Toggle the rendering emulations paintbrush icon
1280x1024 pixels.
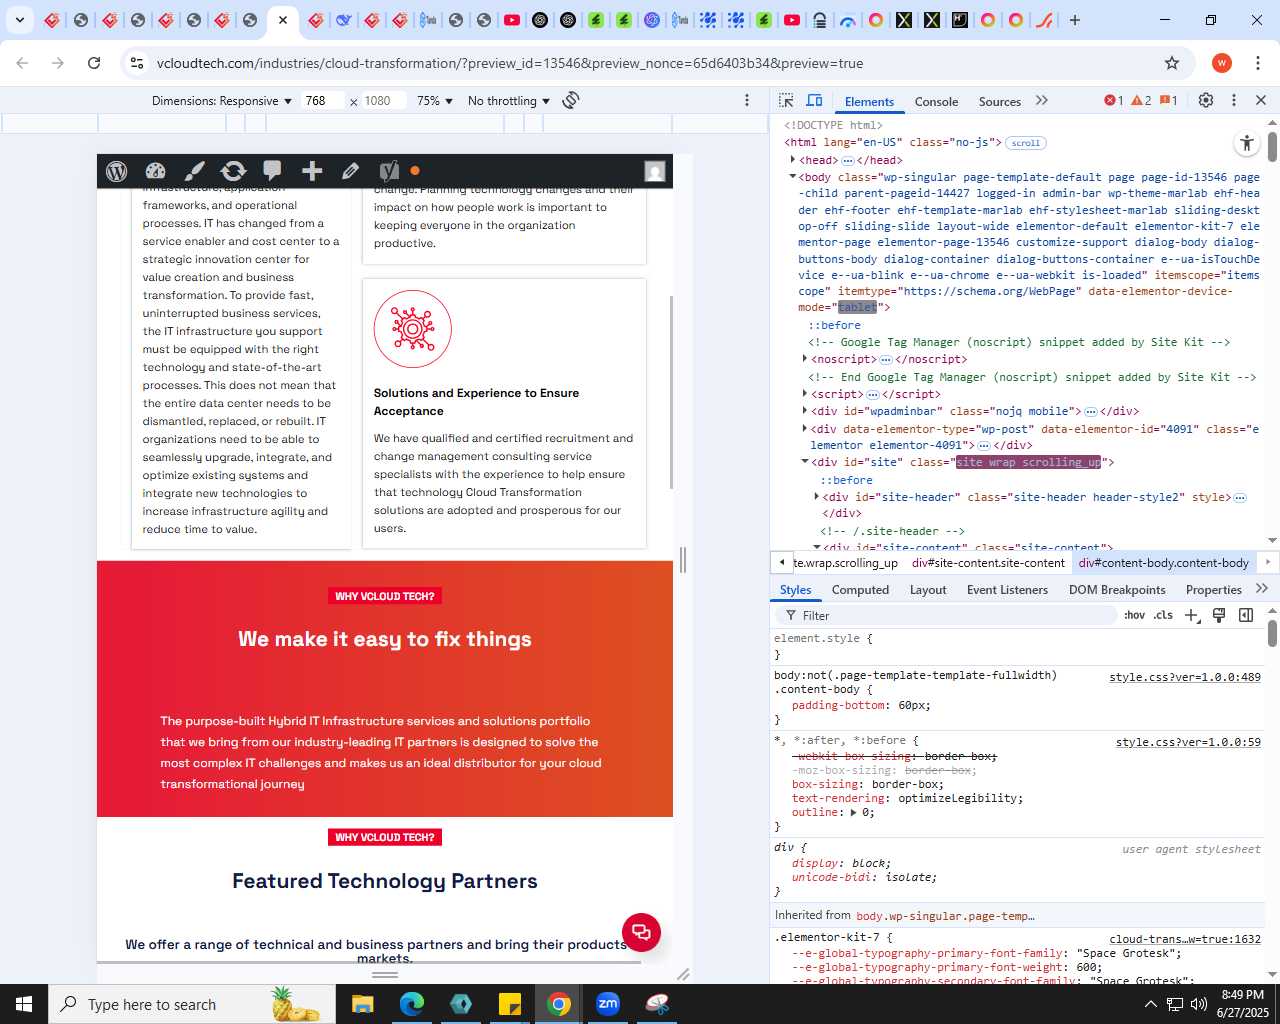tap(1219, 615)
